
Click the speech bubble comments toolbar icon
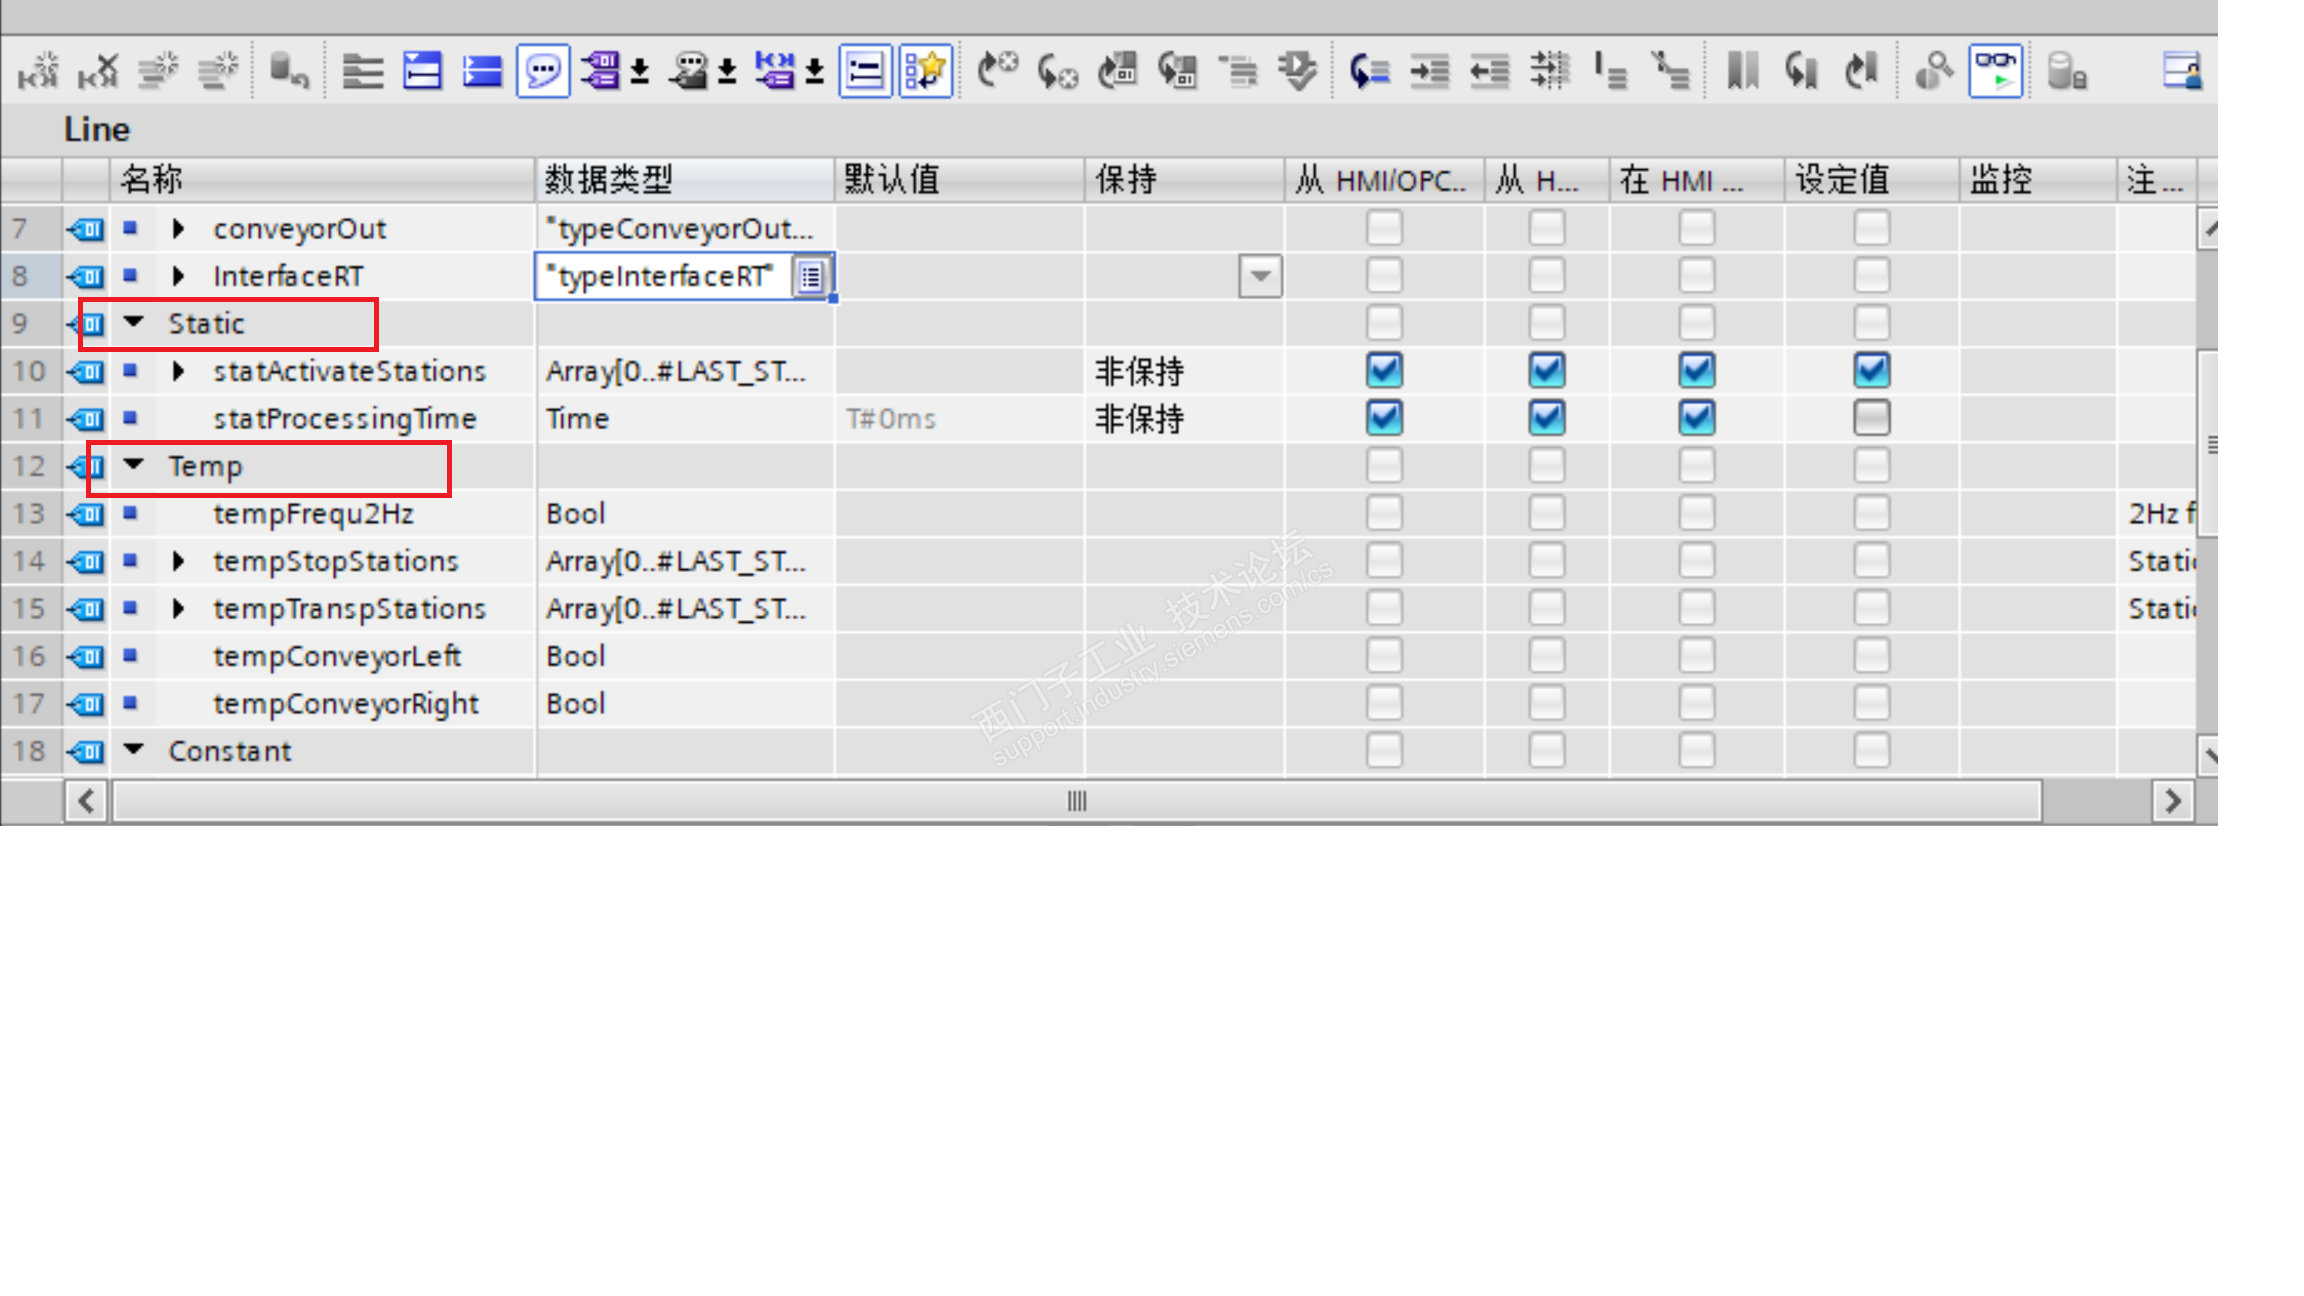[x=543, y=71]
